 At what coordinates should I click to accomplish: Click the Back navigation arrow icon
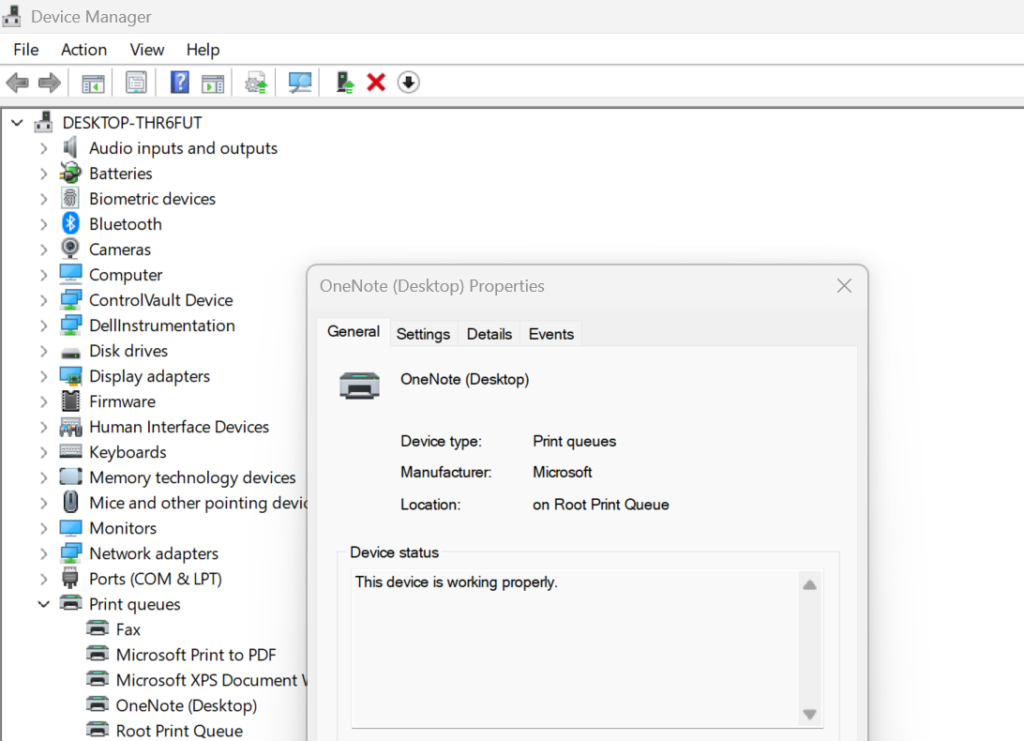click(17, 82)
